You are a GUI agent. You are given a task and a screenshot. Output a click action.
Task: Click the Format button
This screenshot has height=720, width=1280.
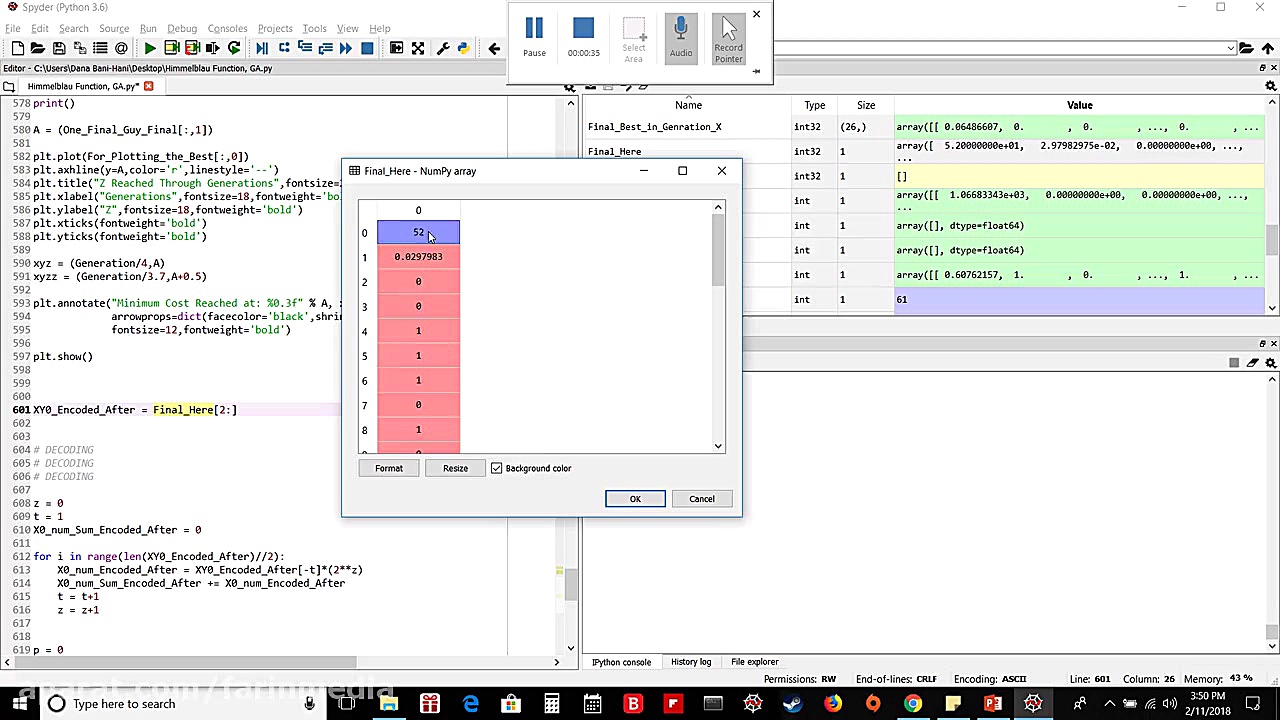389,468
